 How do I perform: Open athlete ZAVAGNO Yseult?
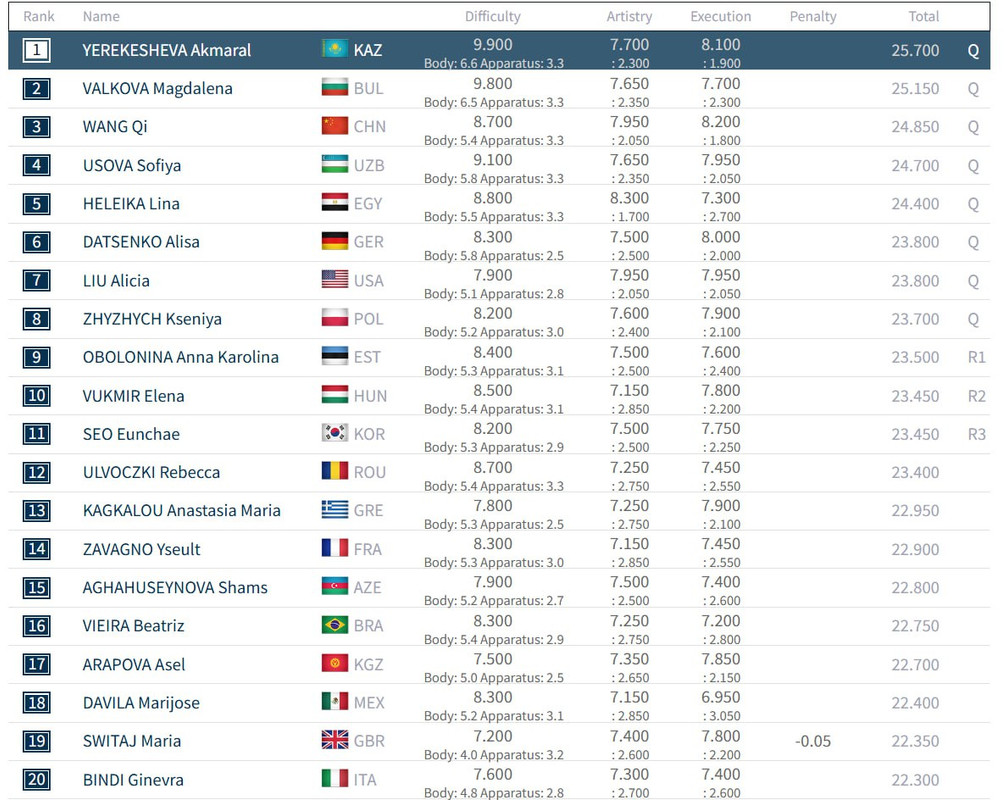pos(141,549)
